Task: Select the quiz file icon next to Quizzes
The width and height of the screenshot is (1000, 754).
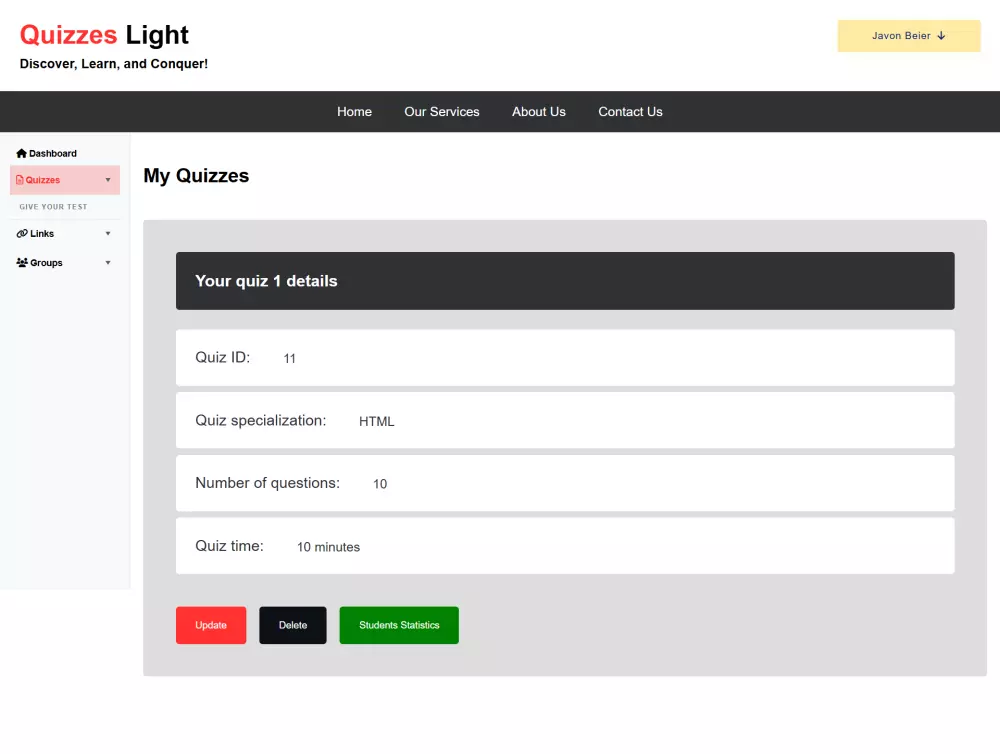Action: [21, 179]
